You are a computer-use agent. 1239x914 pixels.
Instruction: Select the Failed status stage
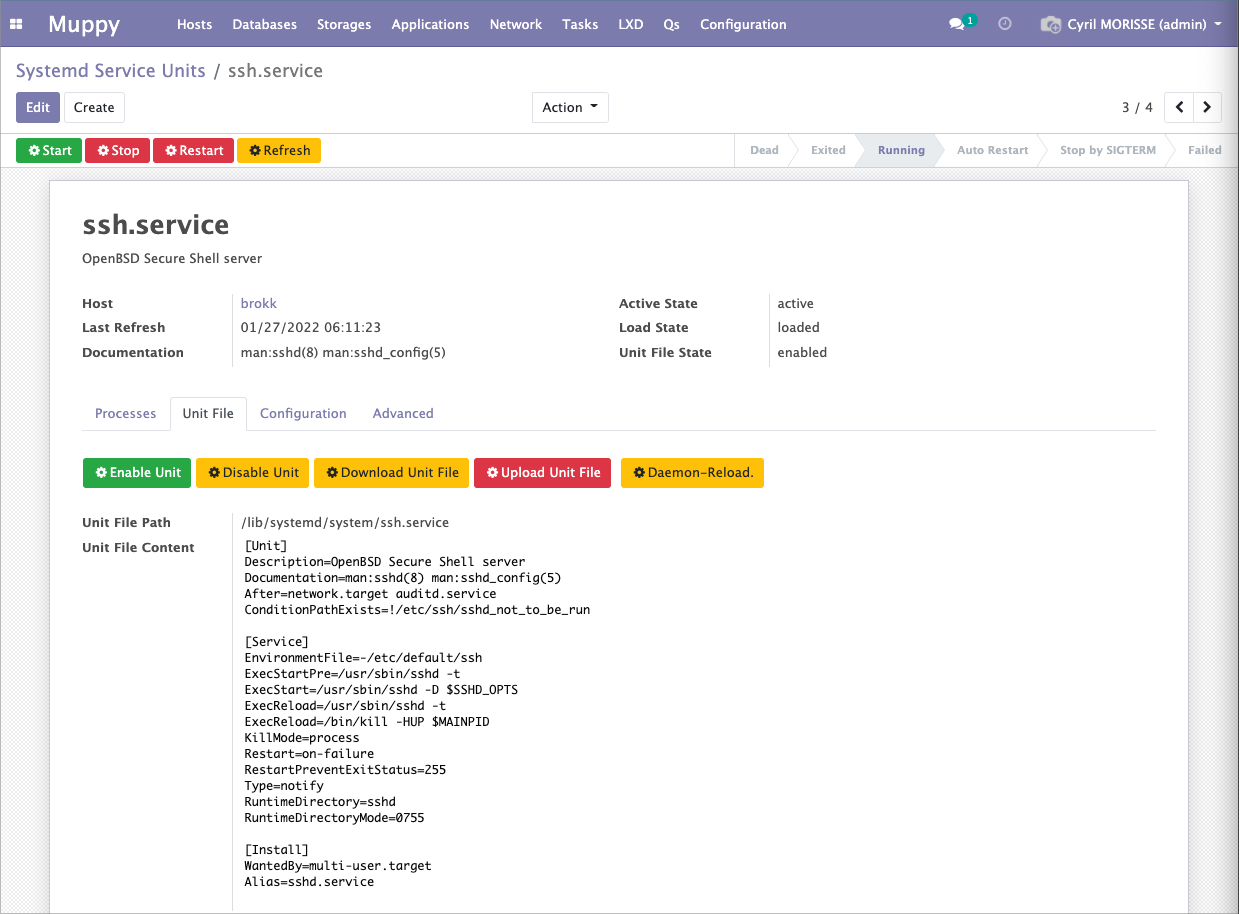1204,150
